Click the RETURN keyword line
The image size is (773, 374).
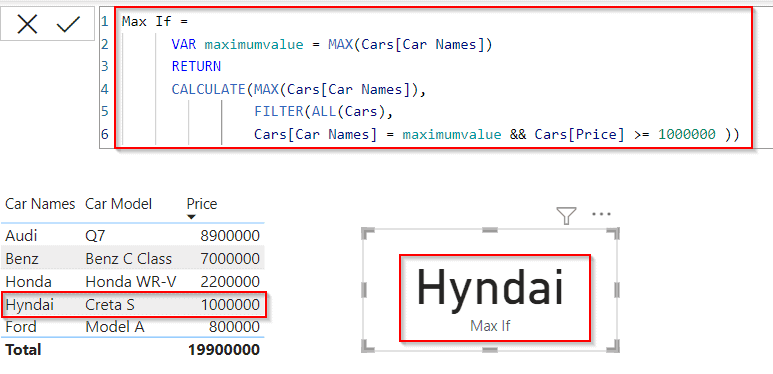pos(196,67)
